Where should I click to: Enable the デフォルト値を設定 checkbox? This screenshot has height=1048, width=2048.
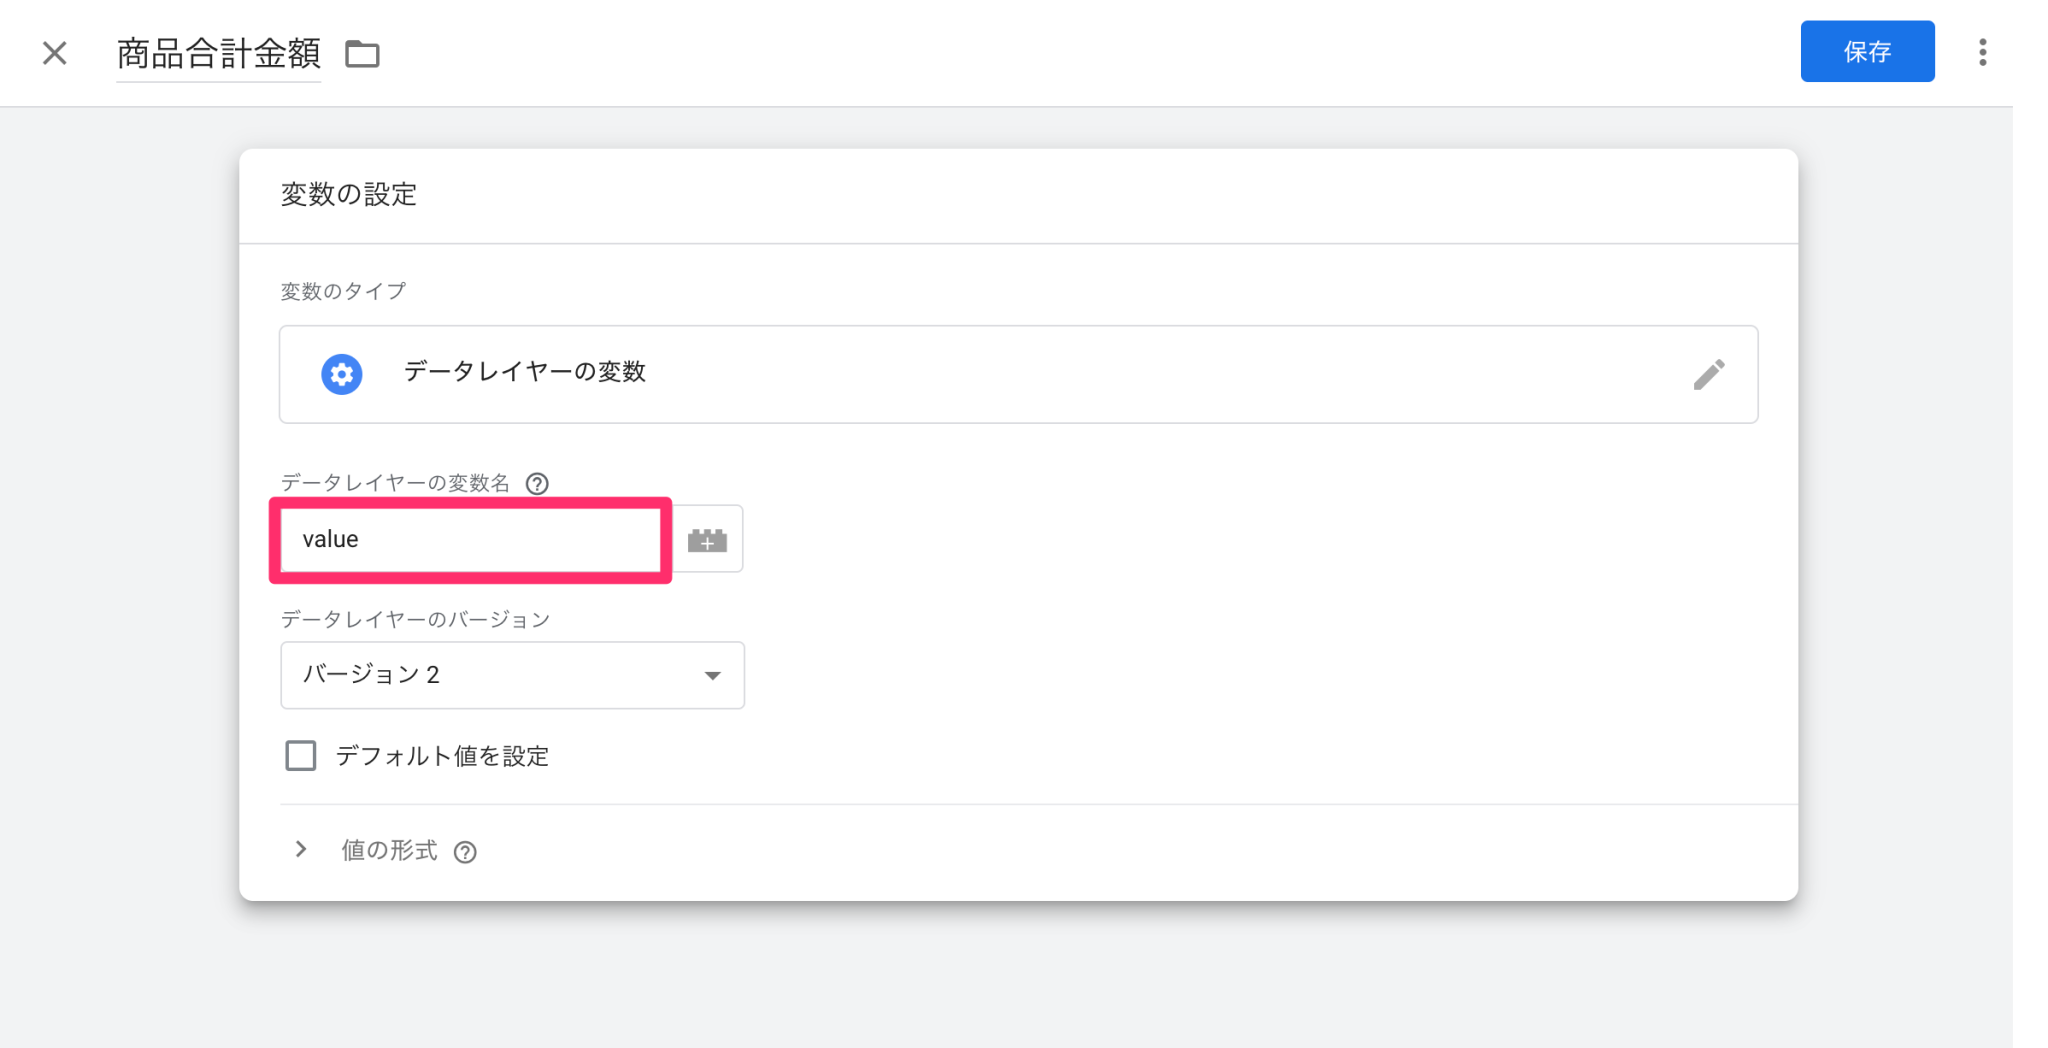pyautogui.click(x=300, y=756)
